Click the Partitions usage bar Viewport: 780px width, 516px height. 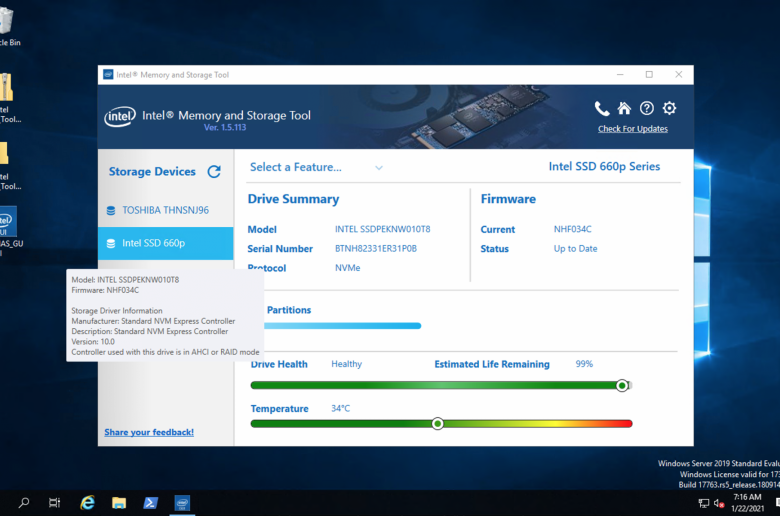pyautogui.click(x=342, y=326)
